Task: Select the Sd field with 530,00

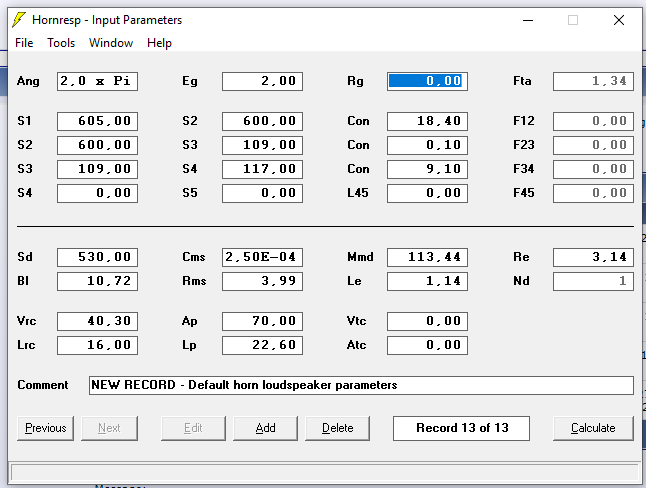Action: (x=97, y=257)
